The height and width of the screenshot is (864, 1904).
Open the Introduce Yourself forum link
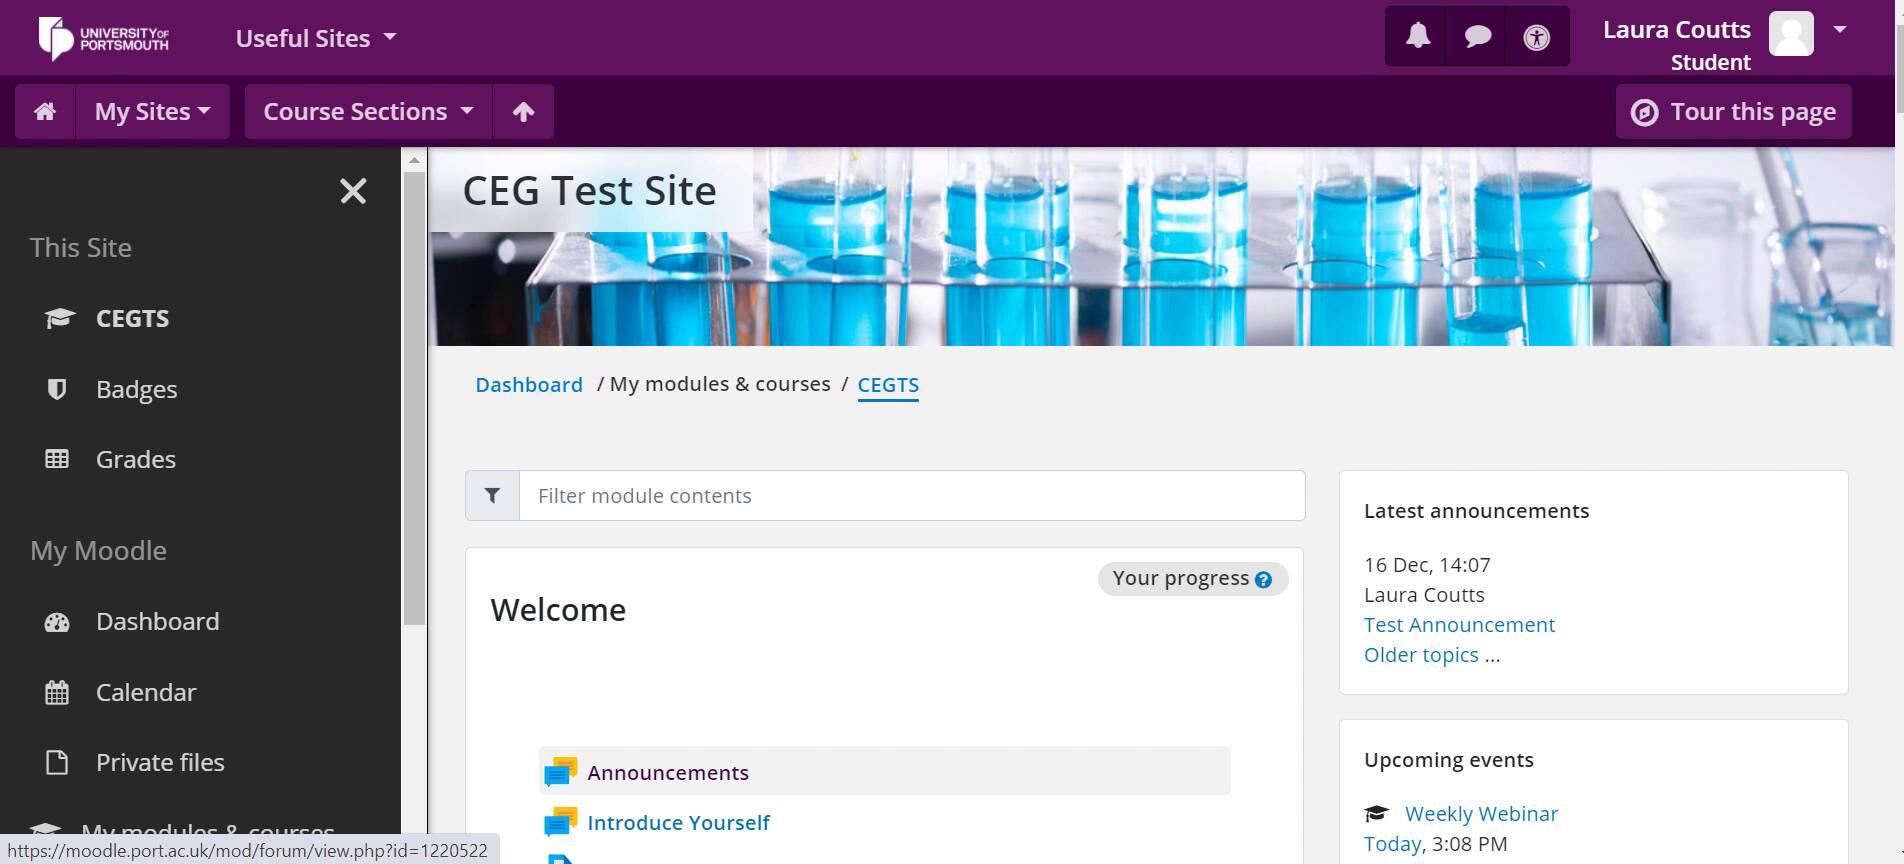tap(678, 823)
